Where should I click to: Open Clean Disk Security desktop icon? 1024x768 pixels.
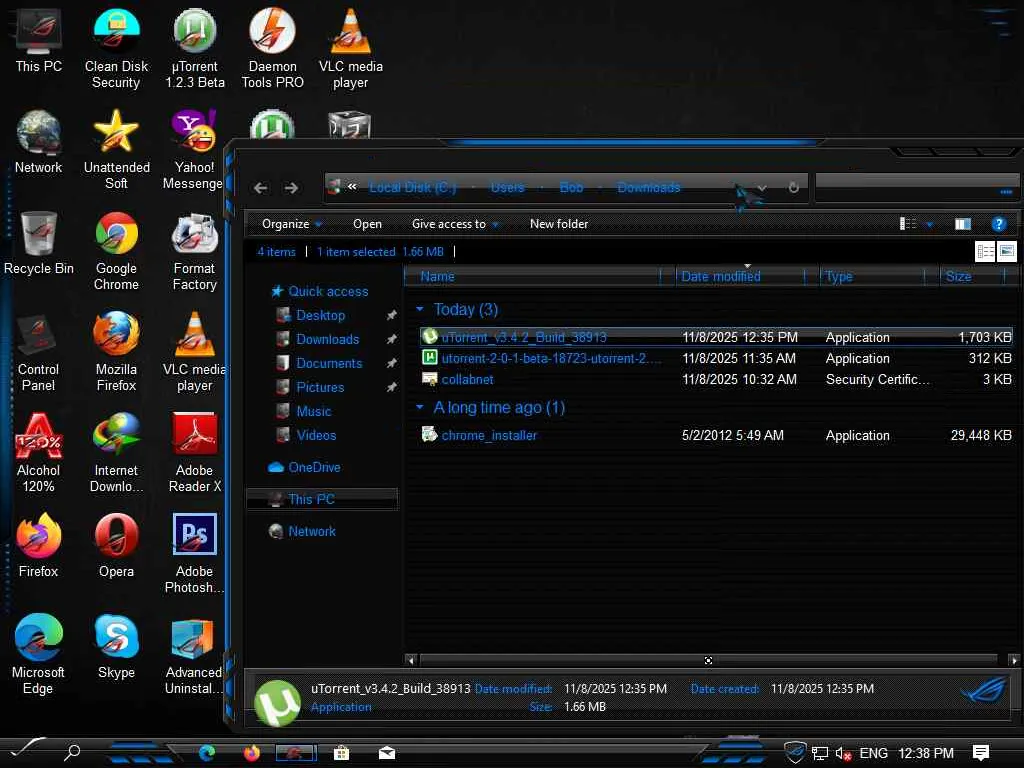[x=116, y=49]
